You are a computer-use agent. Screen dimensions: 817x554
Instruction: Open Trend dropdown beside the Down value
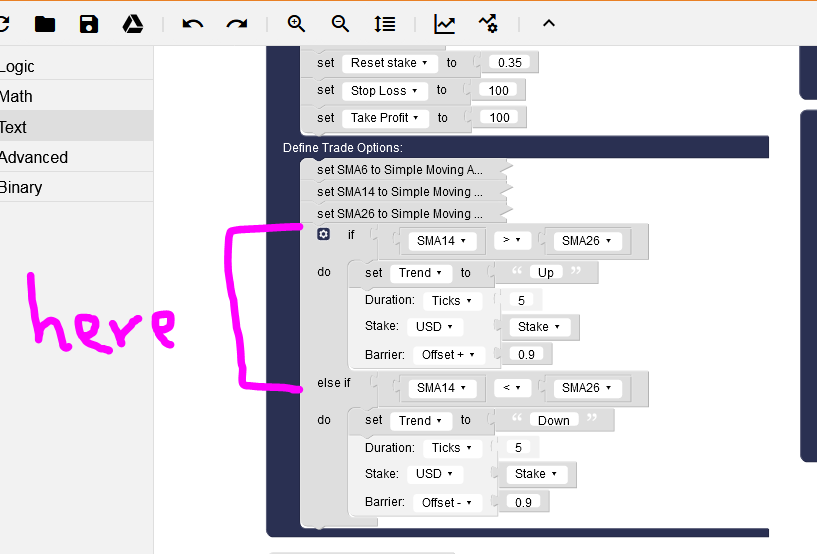pyautogui.click(x=420, y=421)
